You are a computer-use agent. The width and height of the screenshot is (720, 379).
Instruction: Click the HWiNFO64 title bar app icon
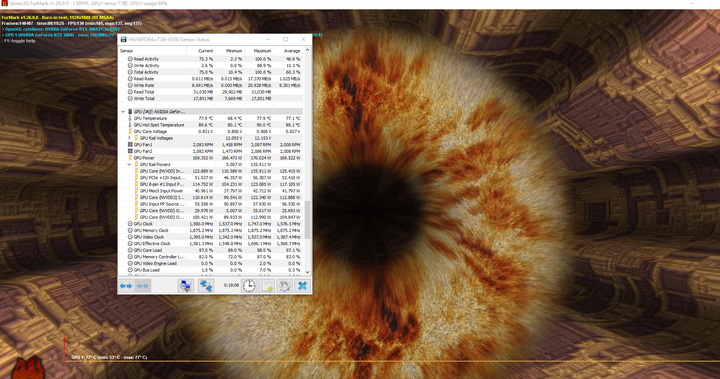pyautogui.click(x=123, y=40)
